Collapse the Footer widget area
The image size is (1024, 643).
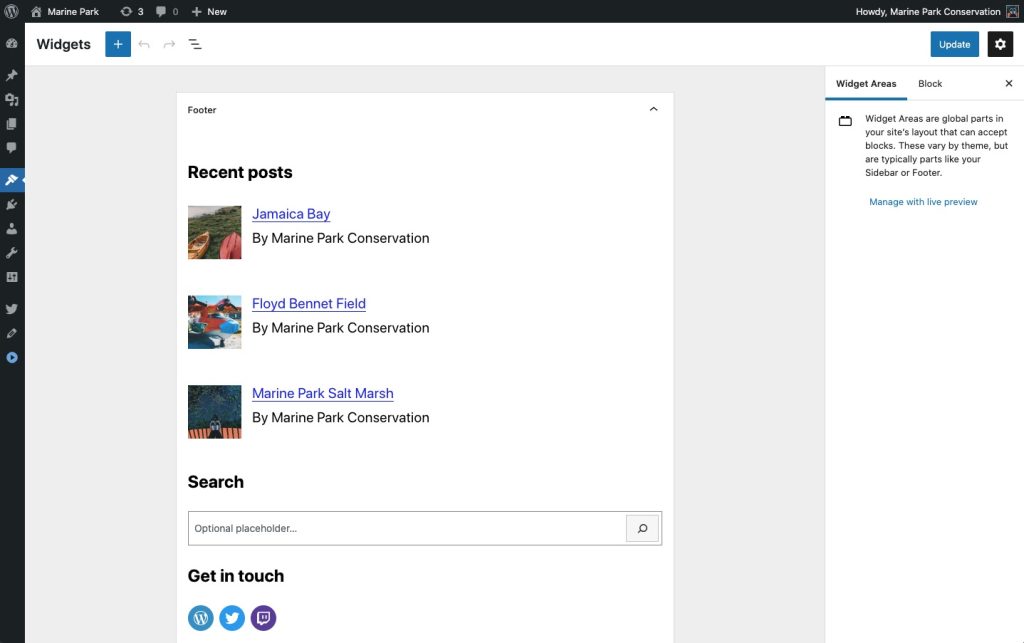pos(653,109)
